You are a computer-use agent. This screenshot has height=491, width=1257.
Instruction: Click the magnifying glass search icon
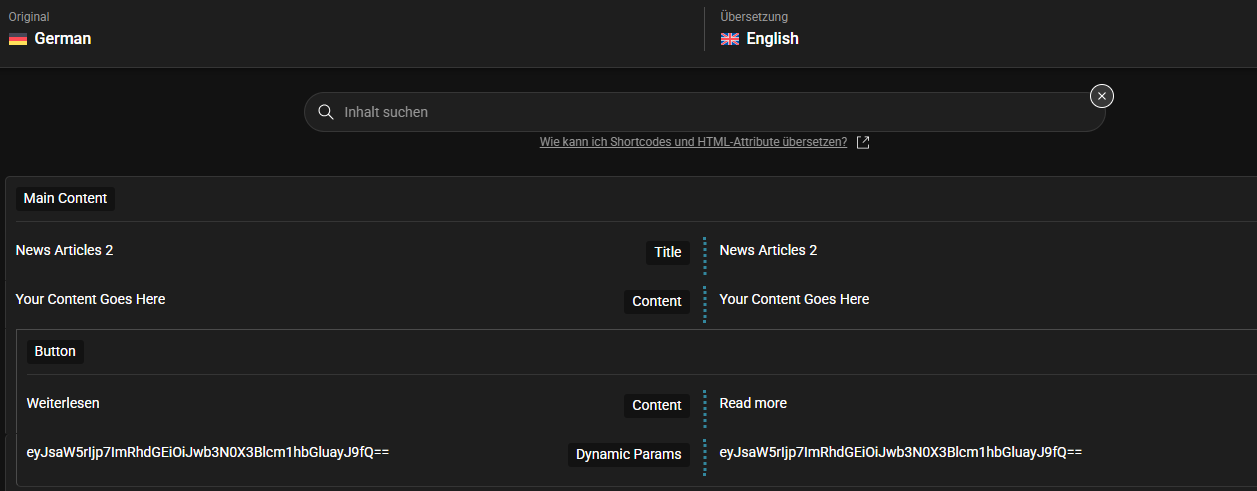pyautogui.click(x=325, y=112)
